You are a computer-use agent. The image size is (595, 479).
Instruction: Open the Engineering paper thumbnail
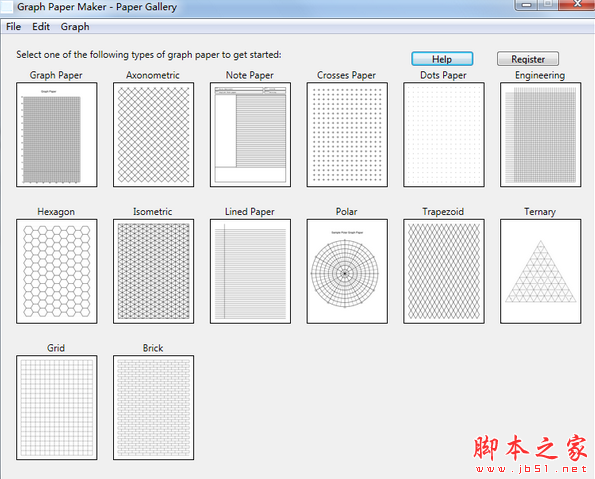point(541,135)
